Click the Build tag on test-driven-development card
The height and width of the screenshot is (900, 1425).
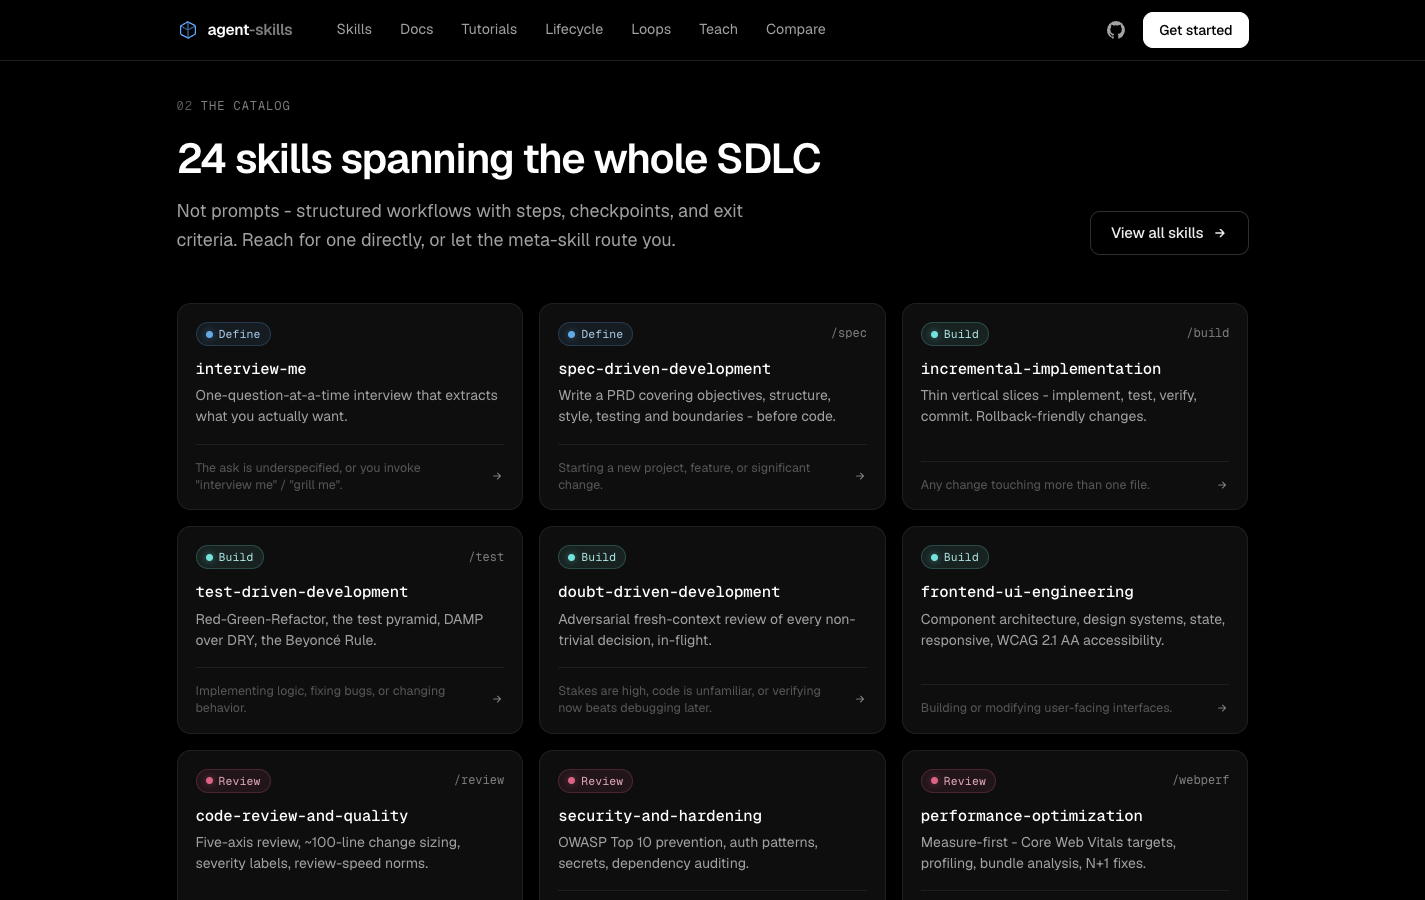coord(229,557)
